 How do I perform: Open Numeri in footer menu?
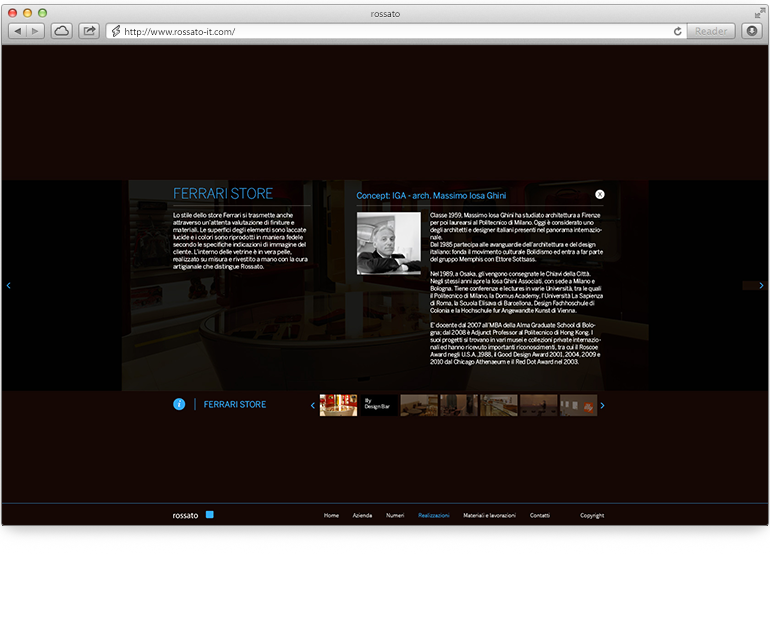point(395,515)
